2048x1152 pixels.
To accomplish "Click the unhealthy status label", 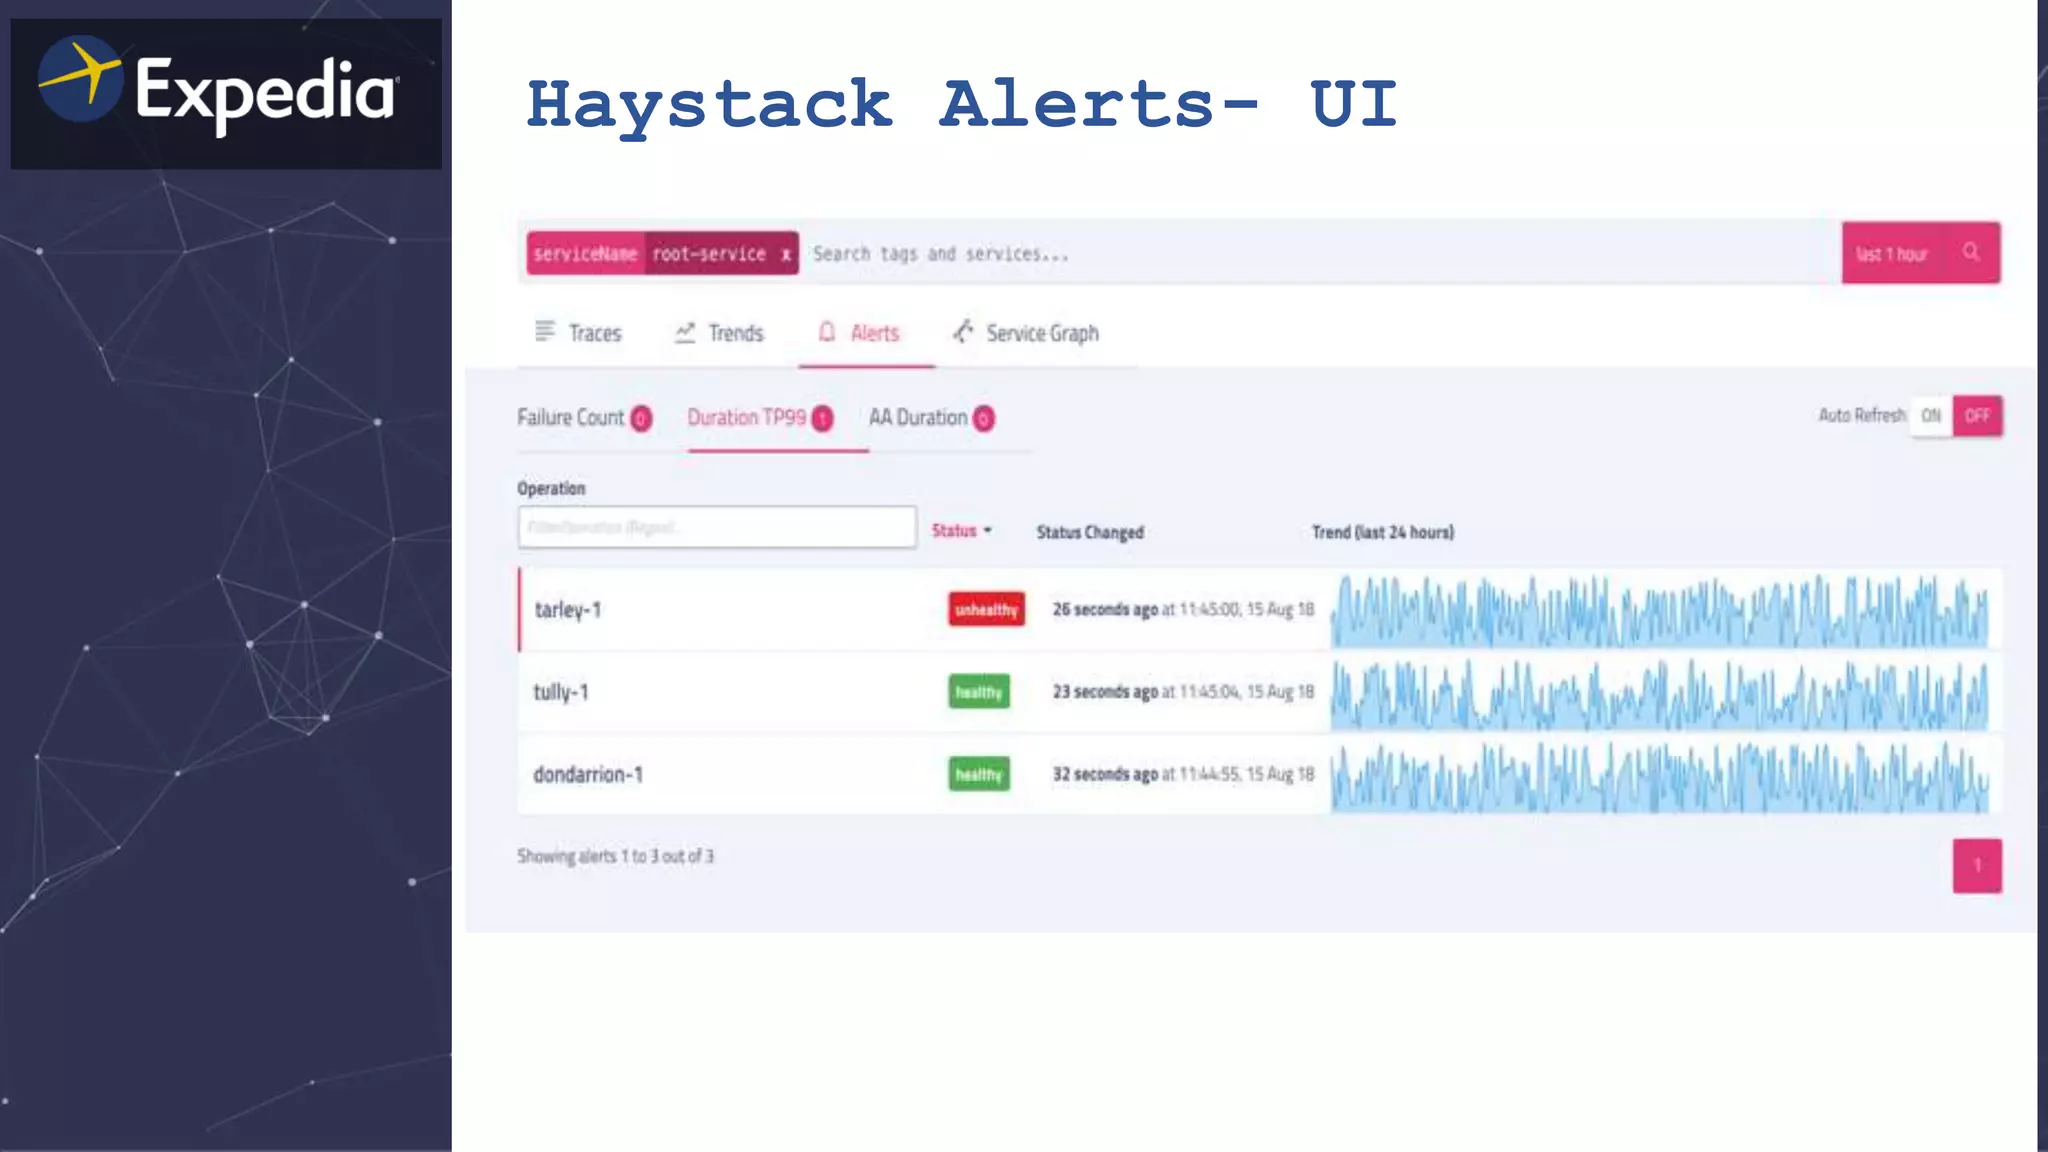I will 986,609.
